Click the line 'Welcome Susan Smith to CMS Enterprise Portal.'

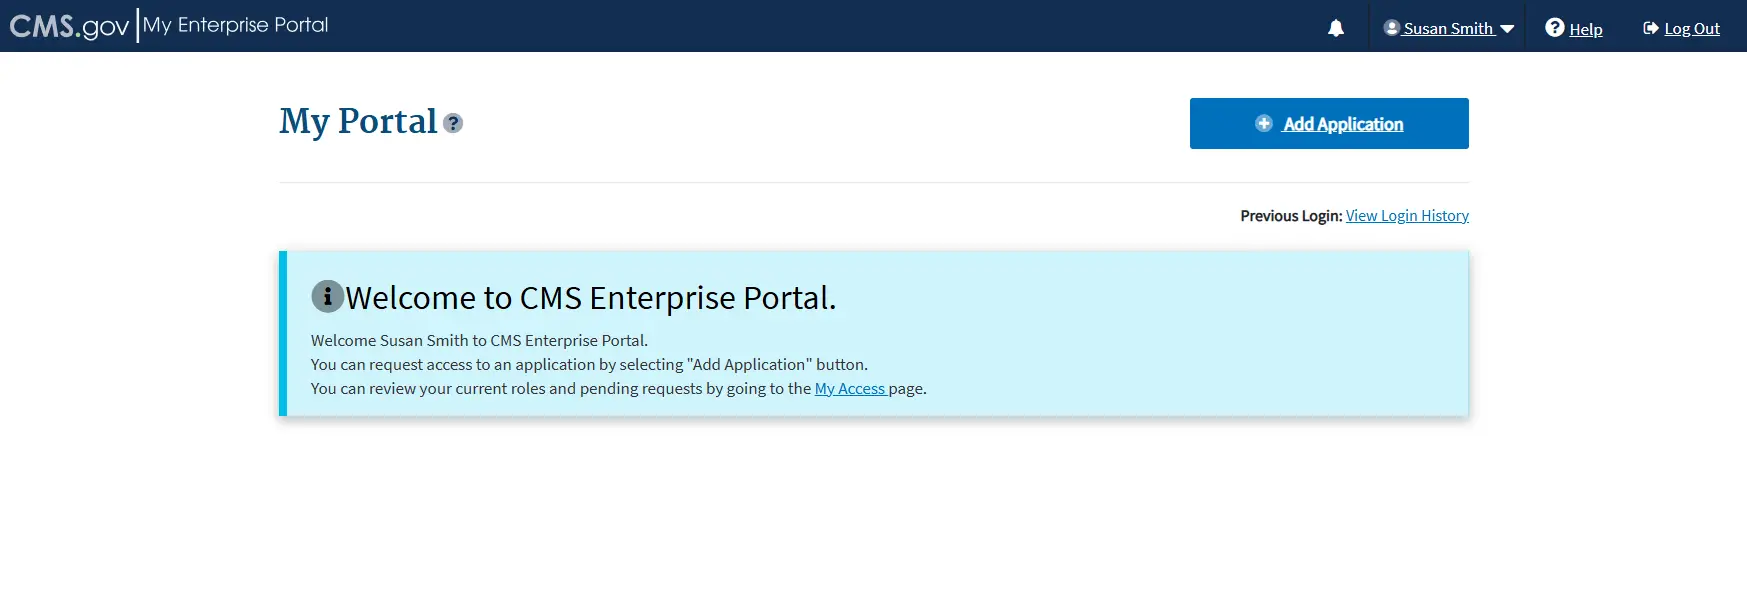479,341
